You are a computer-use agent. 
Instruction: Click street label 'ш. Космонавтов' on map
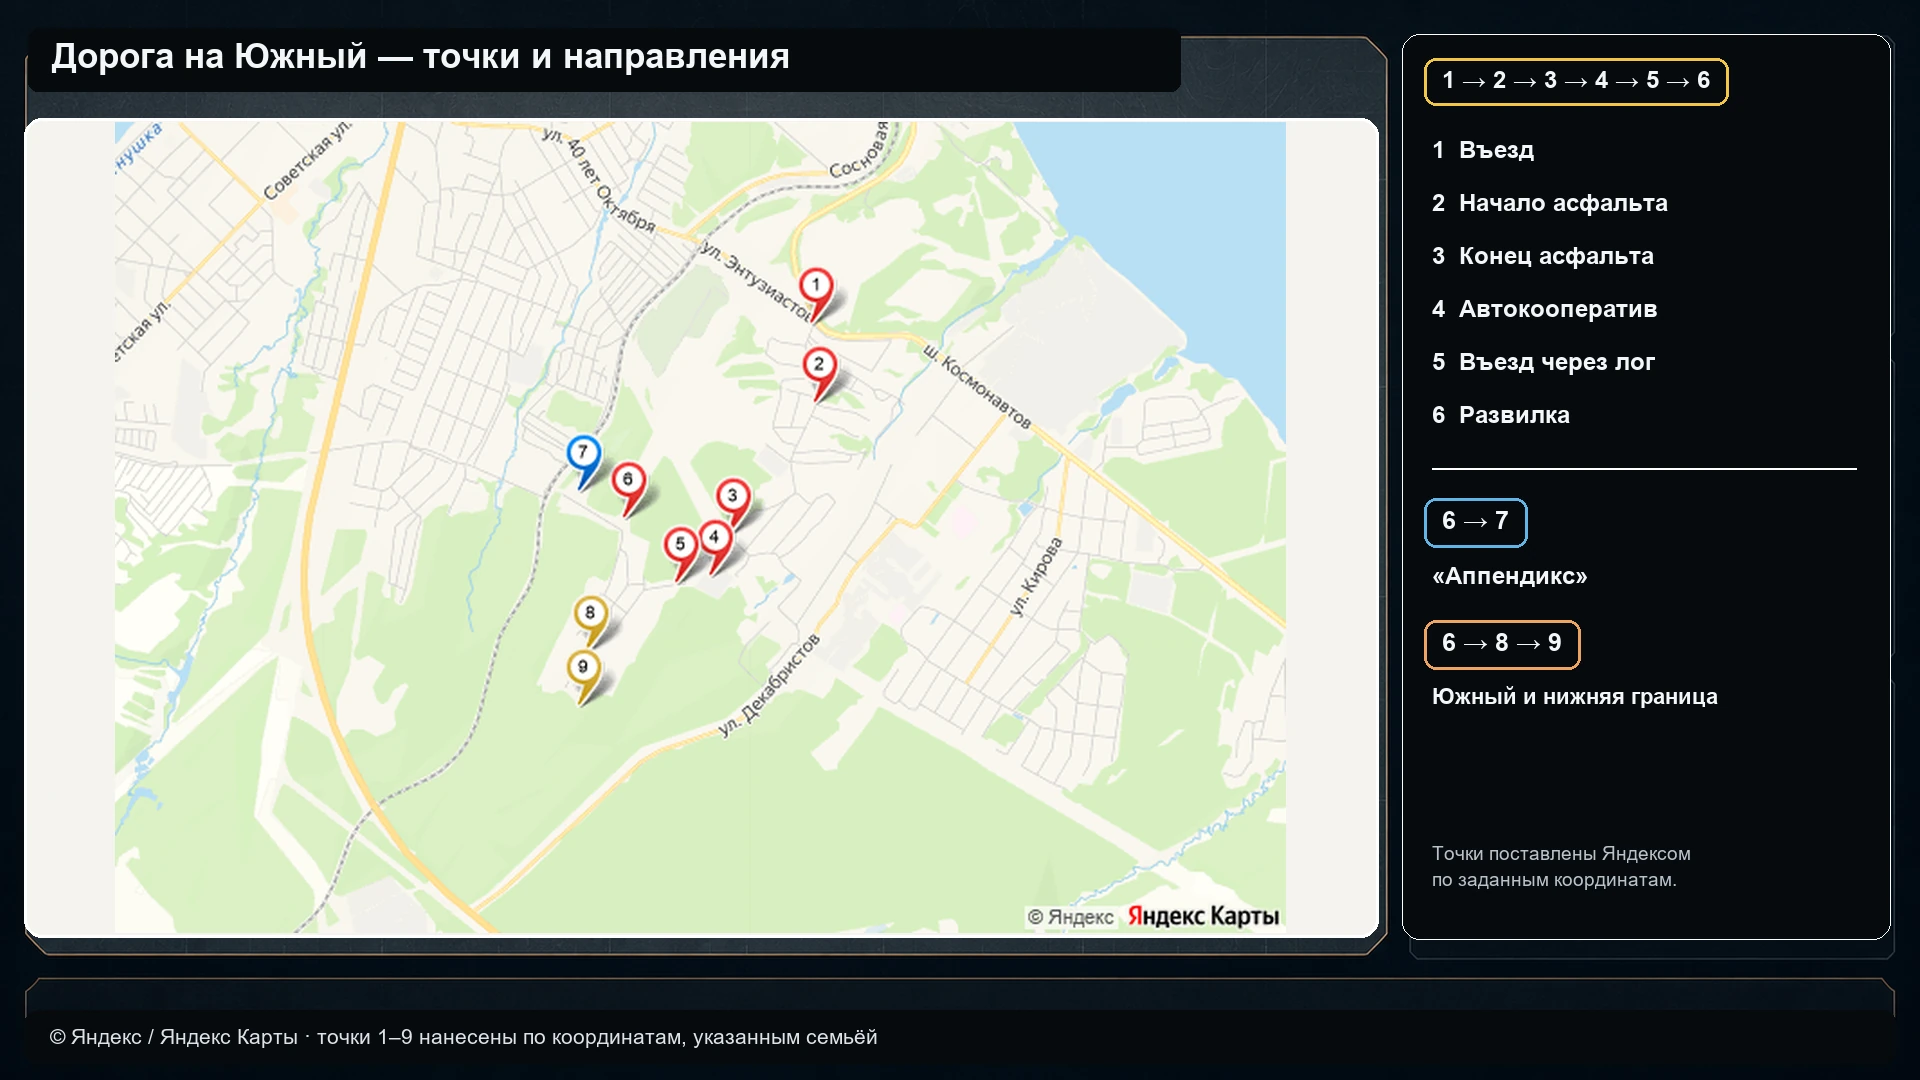[x=976, y=386]
